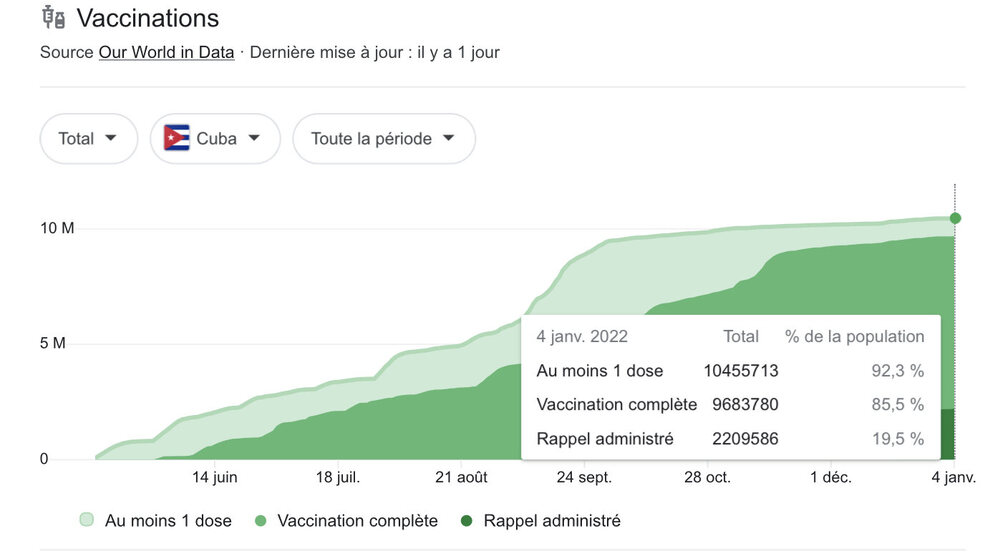Click the 10 M label on the y-axis
This screenshot has height=556, width=1000.
tap(57, 228)
